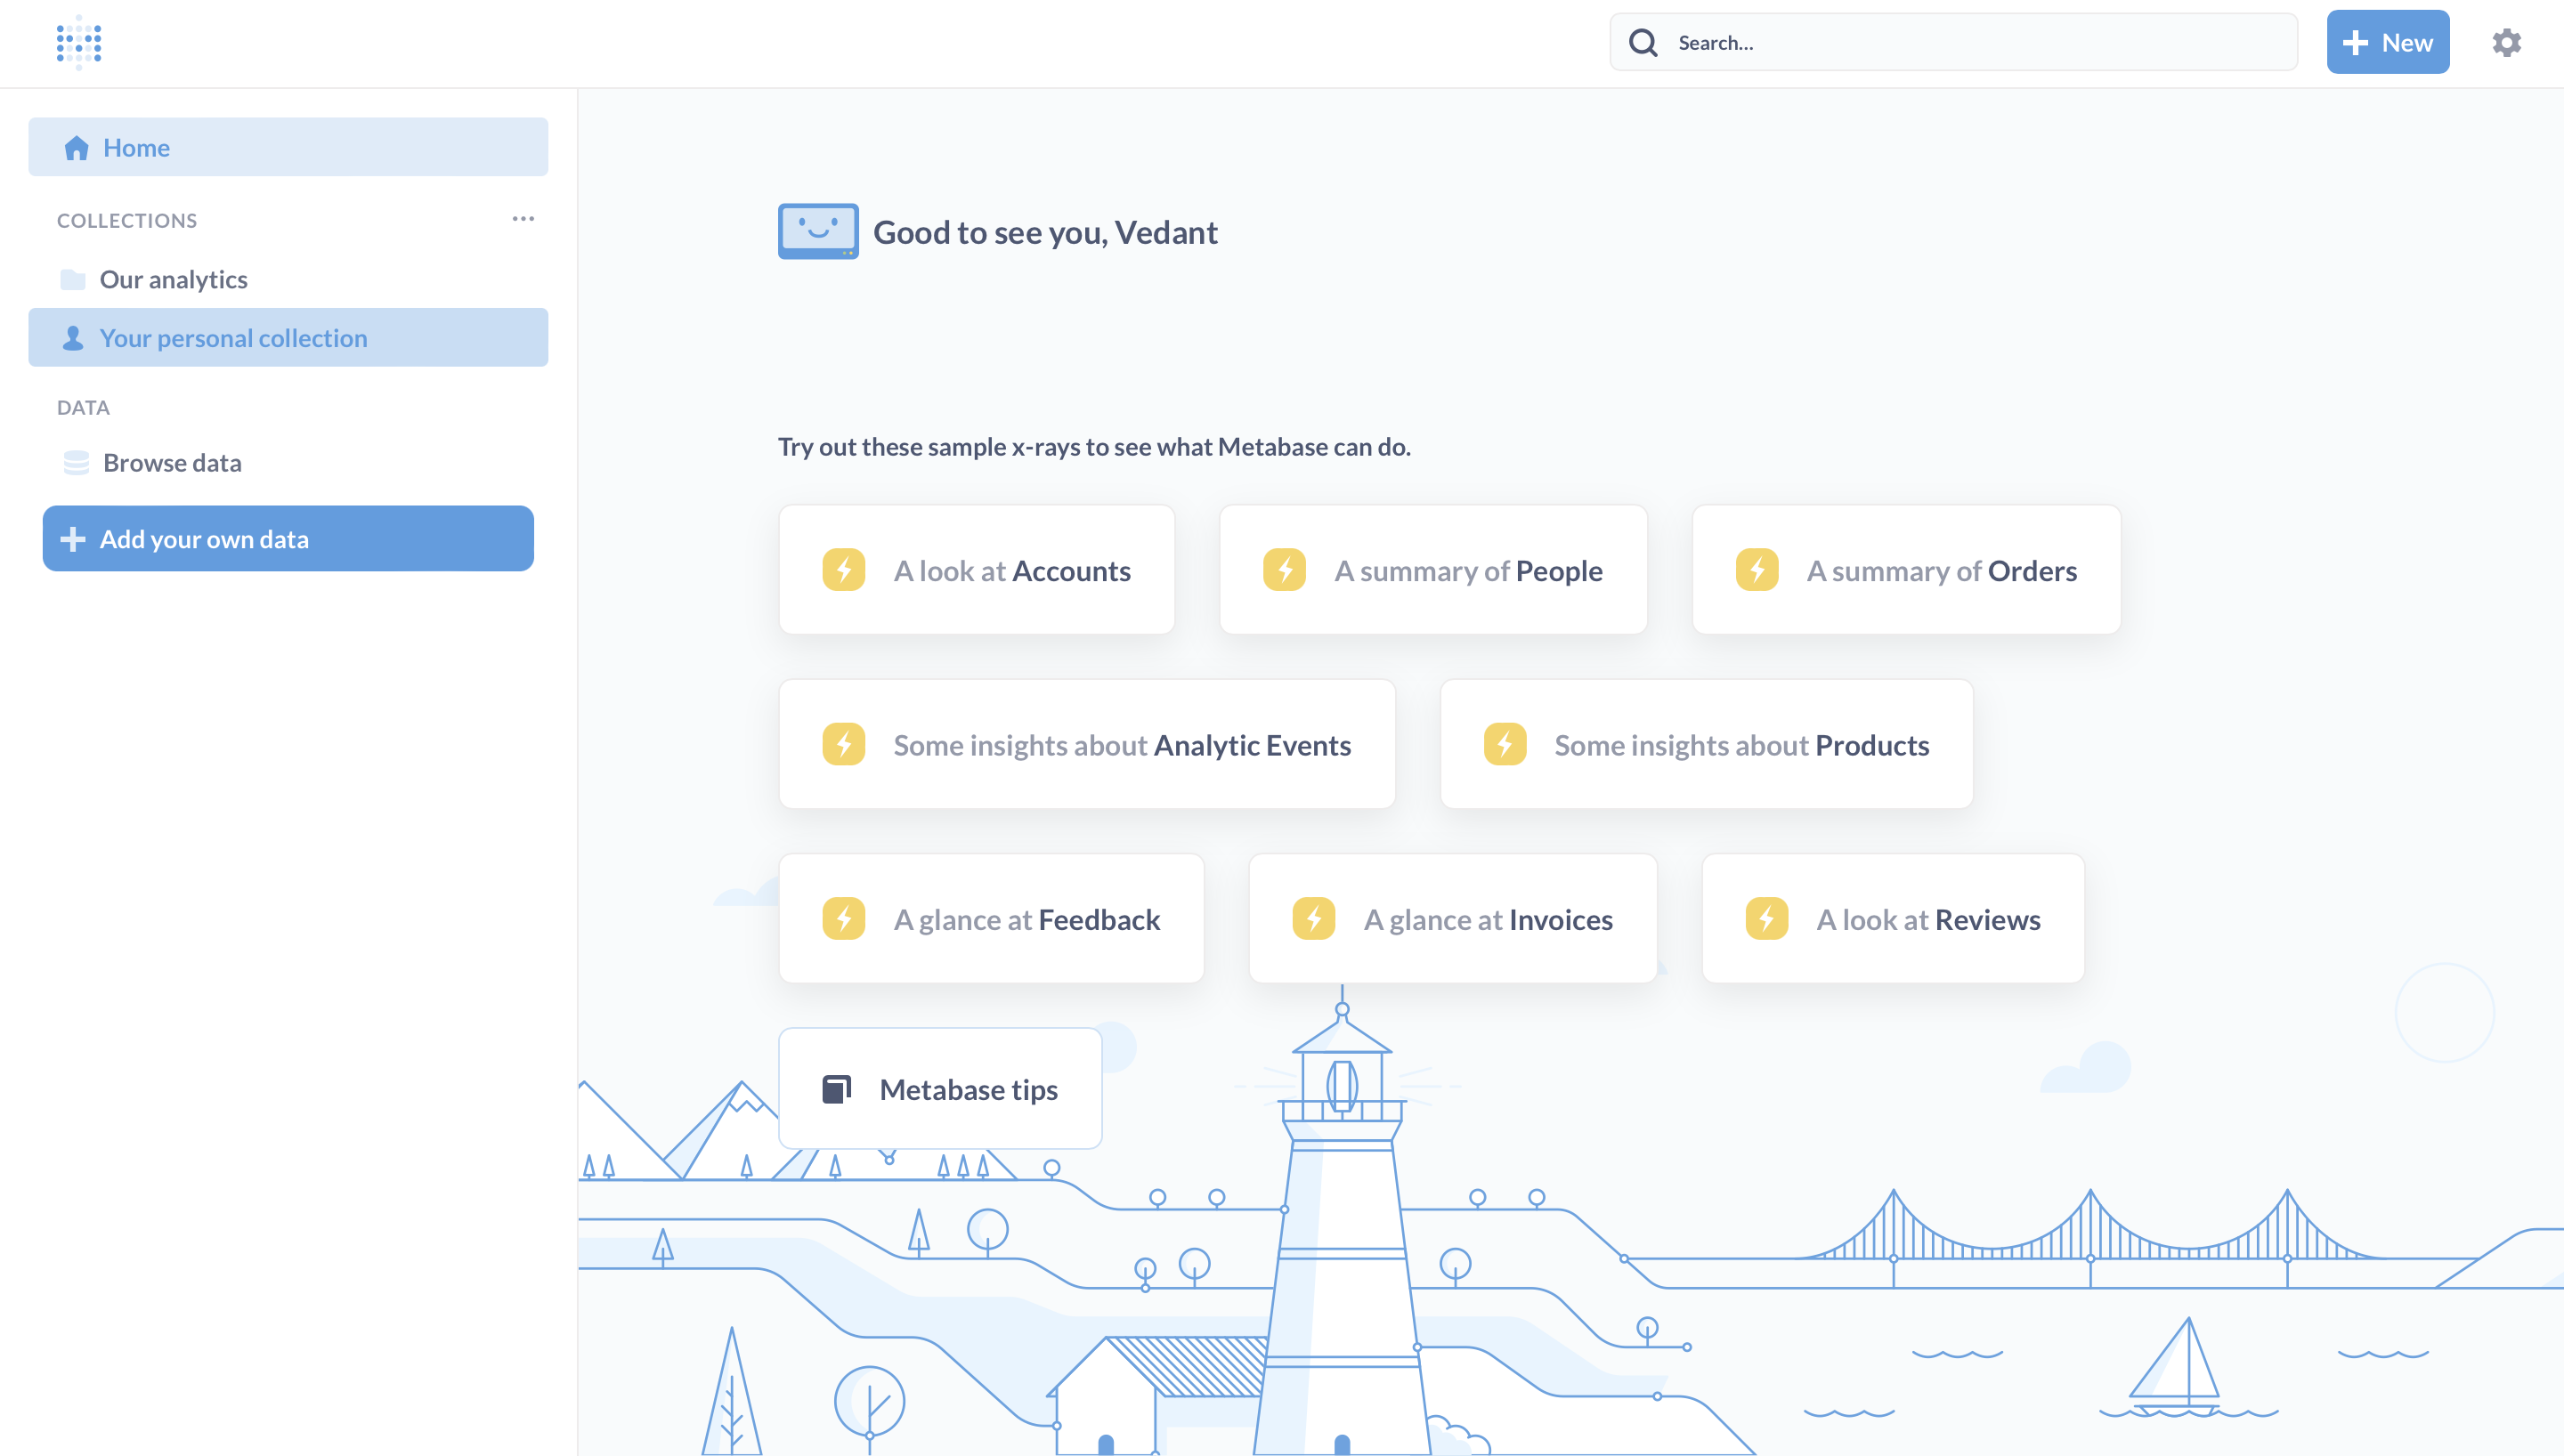This screenshot has width=2564, height=1456.
Task: Go to Home in the sidebar
Action: click(x=288, y=147)
